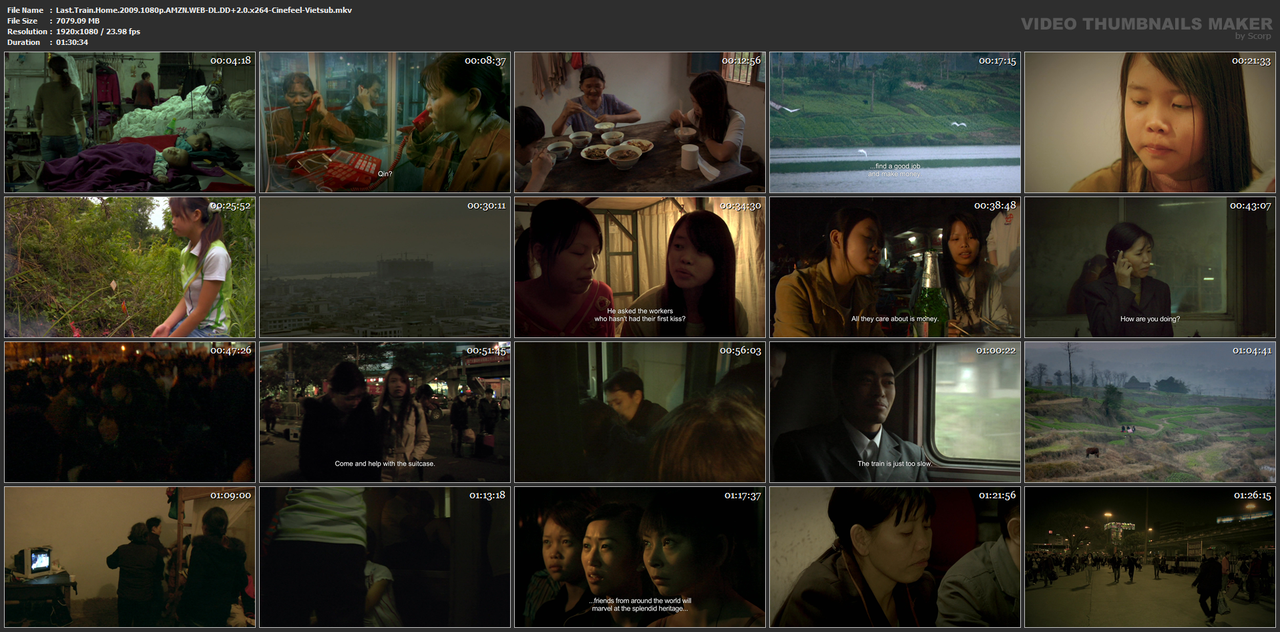Select the 00:43:07 phone call thumbnail
The width and height of the screenshot is (1280, 632).
[1150, 267]
